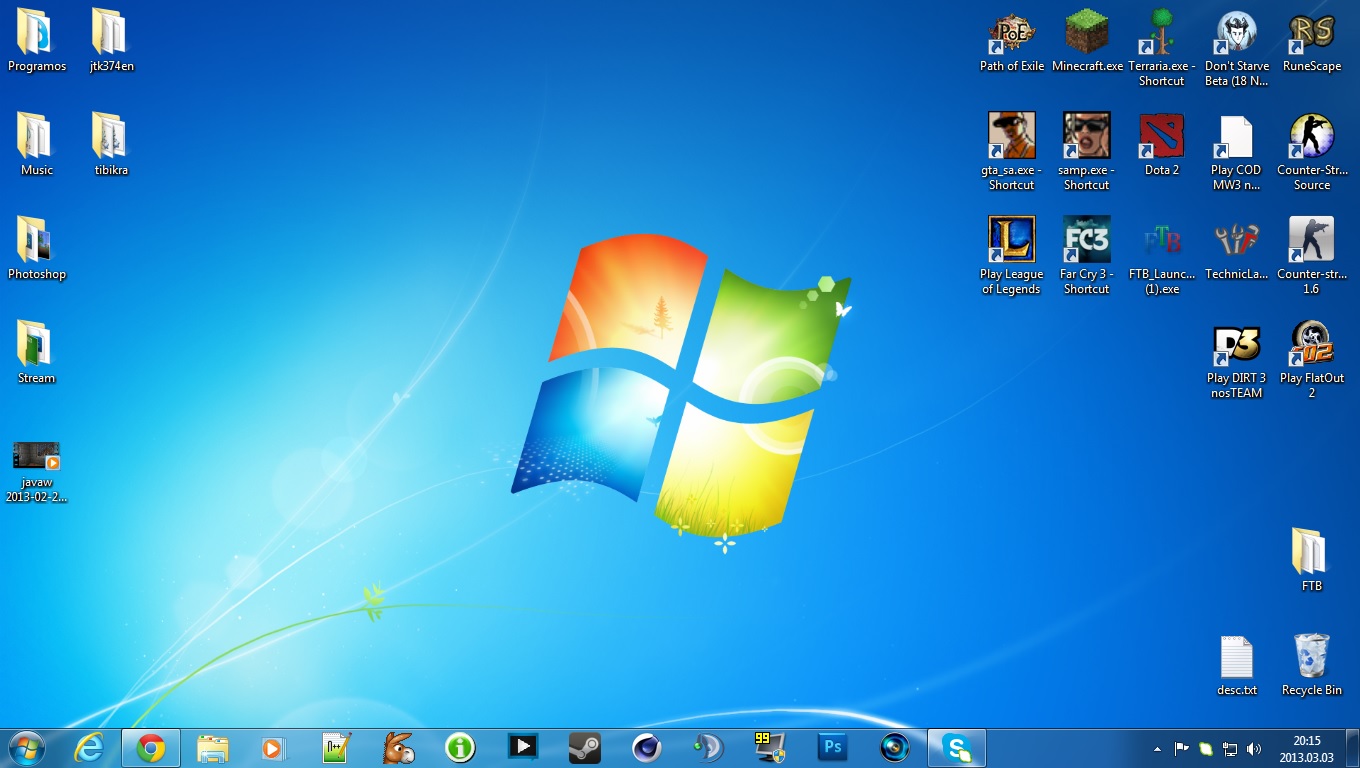
Task: Open the volume speaker control
Action: [1254, 748]
